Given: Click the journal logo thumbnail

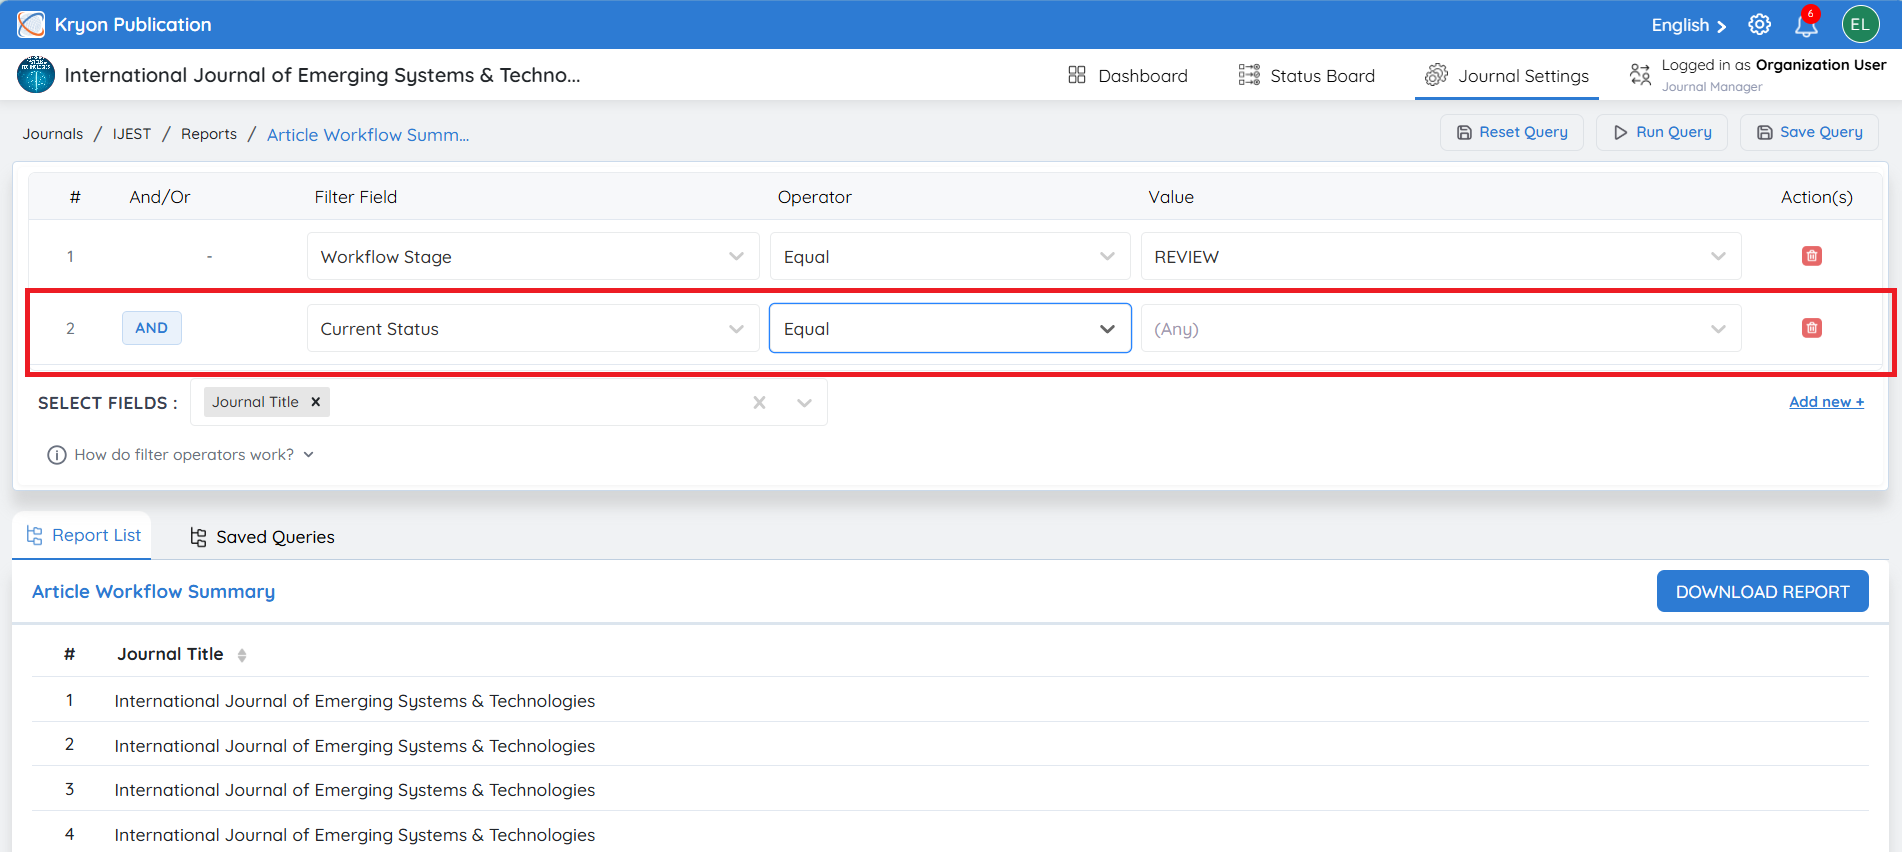Looking at the screenshot, I should pyautogui.click(x=36, y=75).
